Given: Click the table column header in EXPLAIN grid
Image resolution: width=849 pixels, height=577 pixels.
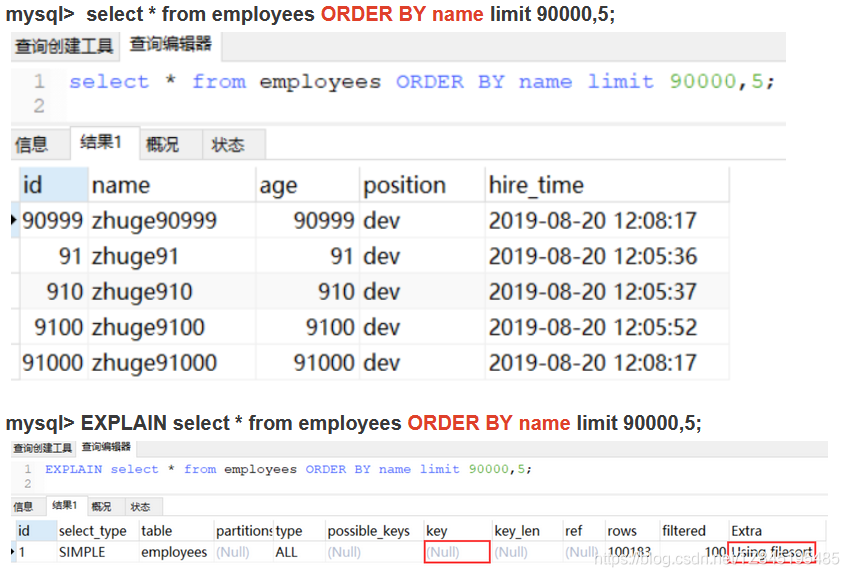Looking at the screenshot, I should coord(177,531).
